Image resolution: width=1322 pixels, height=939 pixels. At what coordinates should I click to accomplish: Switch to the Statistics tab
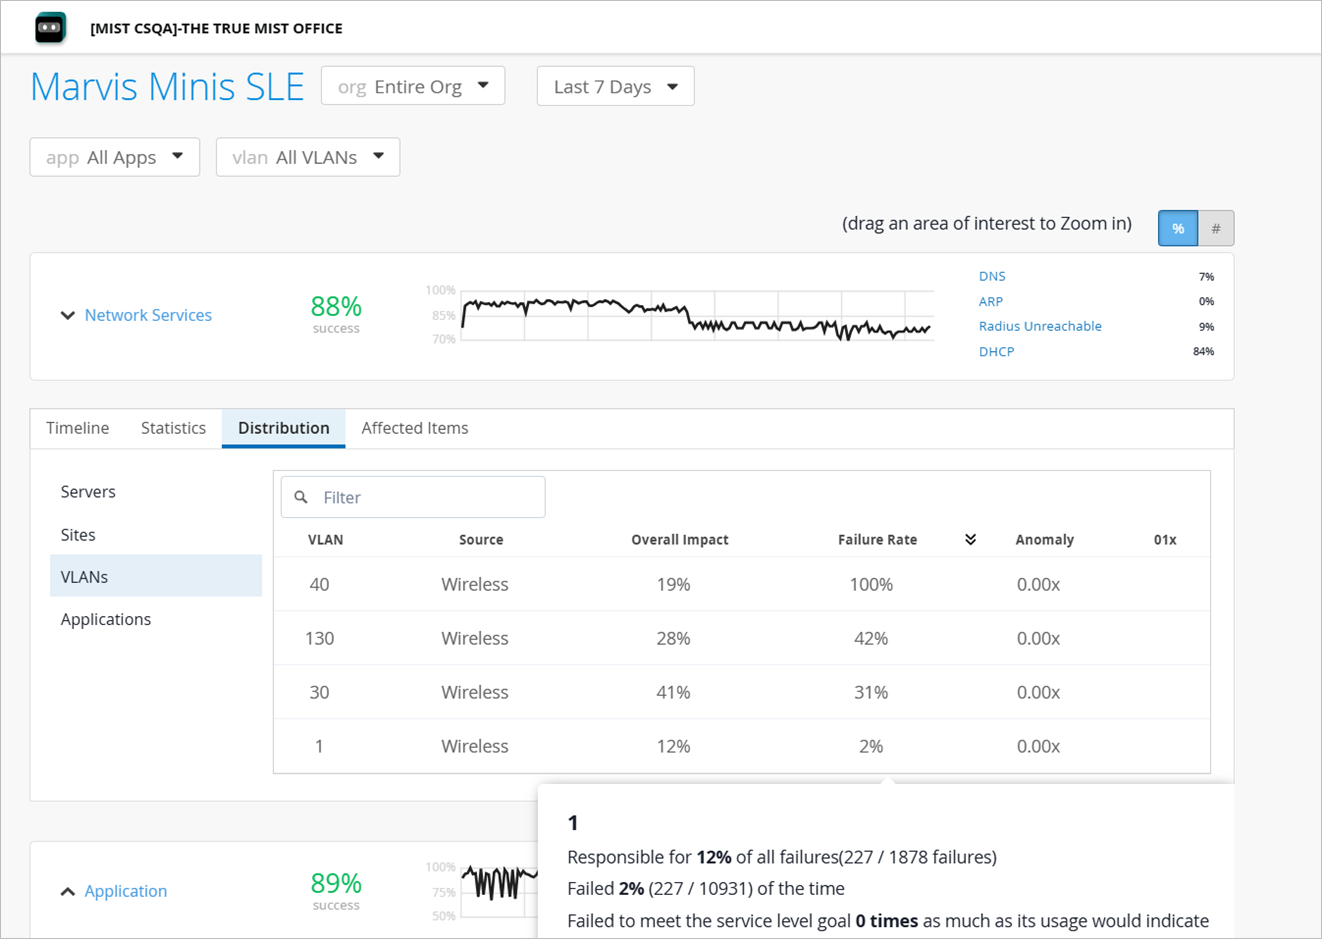pos(173,428)
